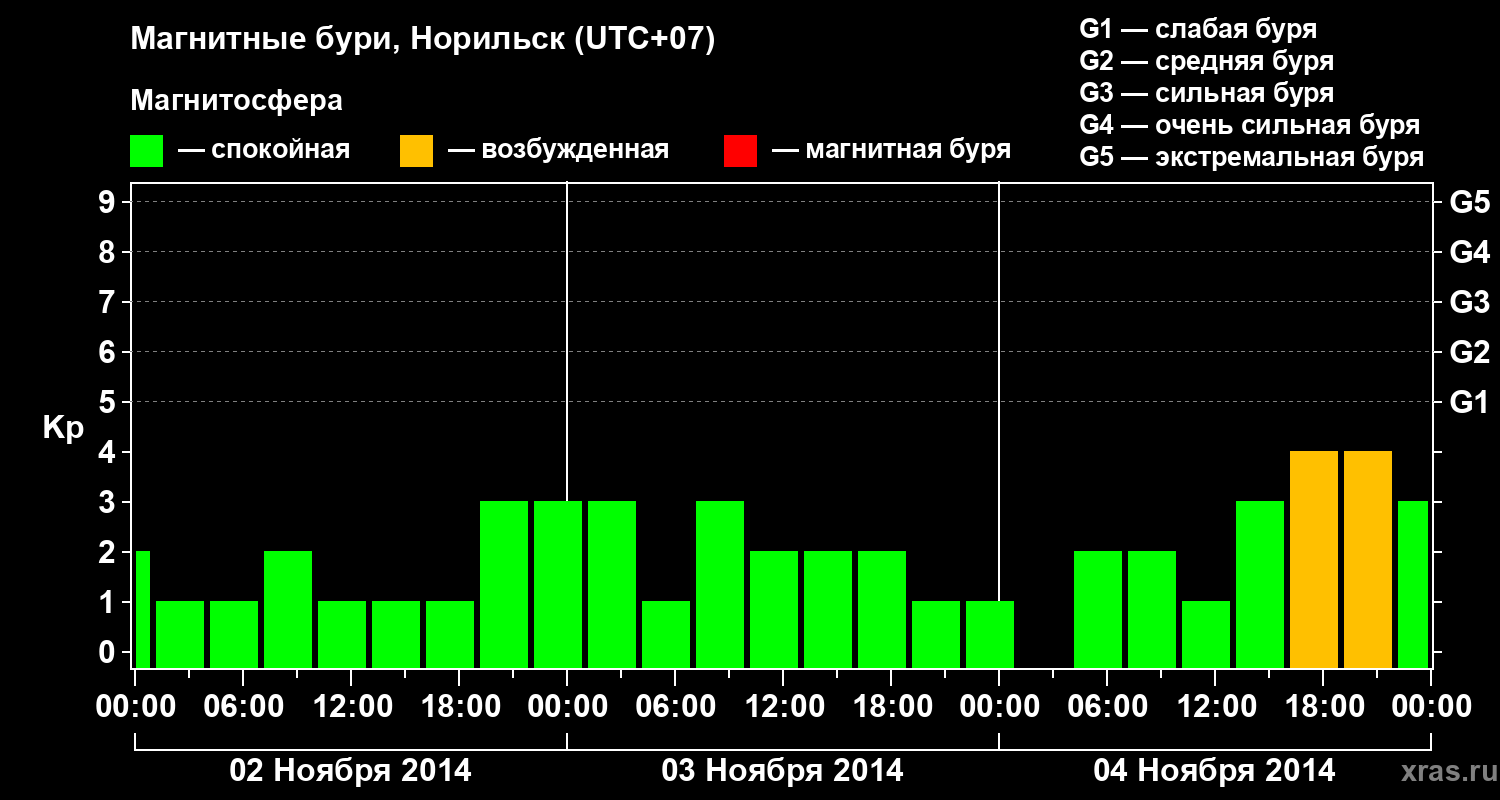
Task: Click the right-axis 'G2' scale label
Action: coord(1469,352)
